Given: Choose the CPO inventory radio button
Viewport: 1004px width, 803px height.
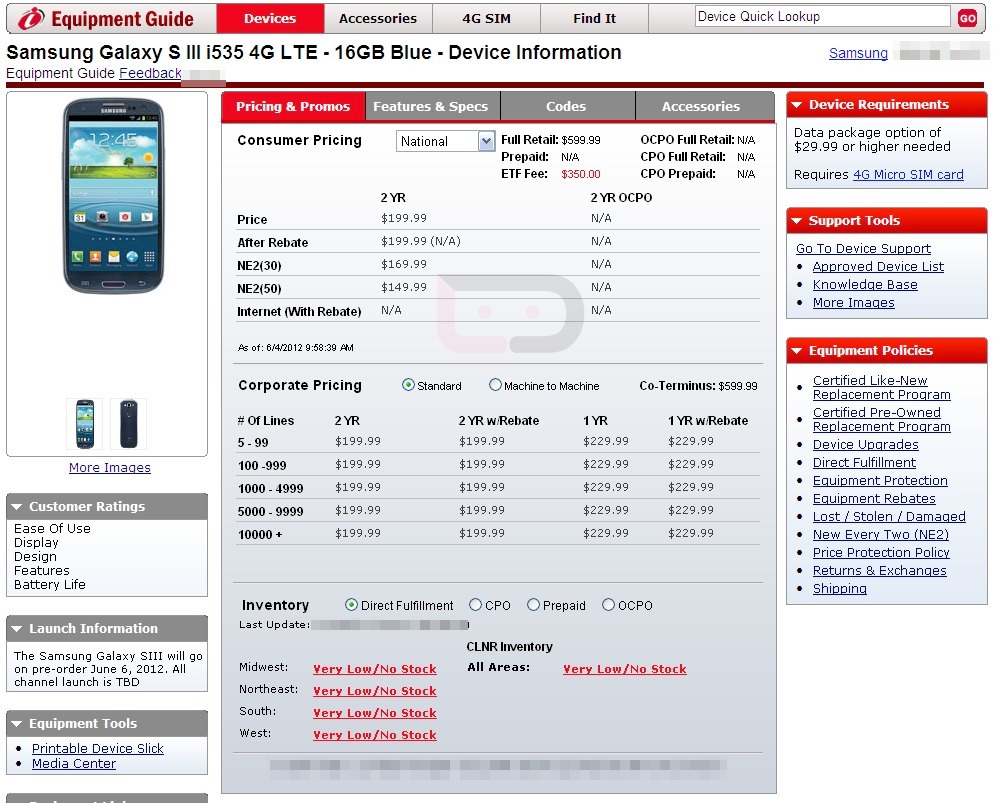Looking at the screenshot, I should click(475, 605).
